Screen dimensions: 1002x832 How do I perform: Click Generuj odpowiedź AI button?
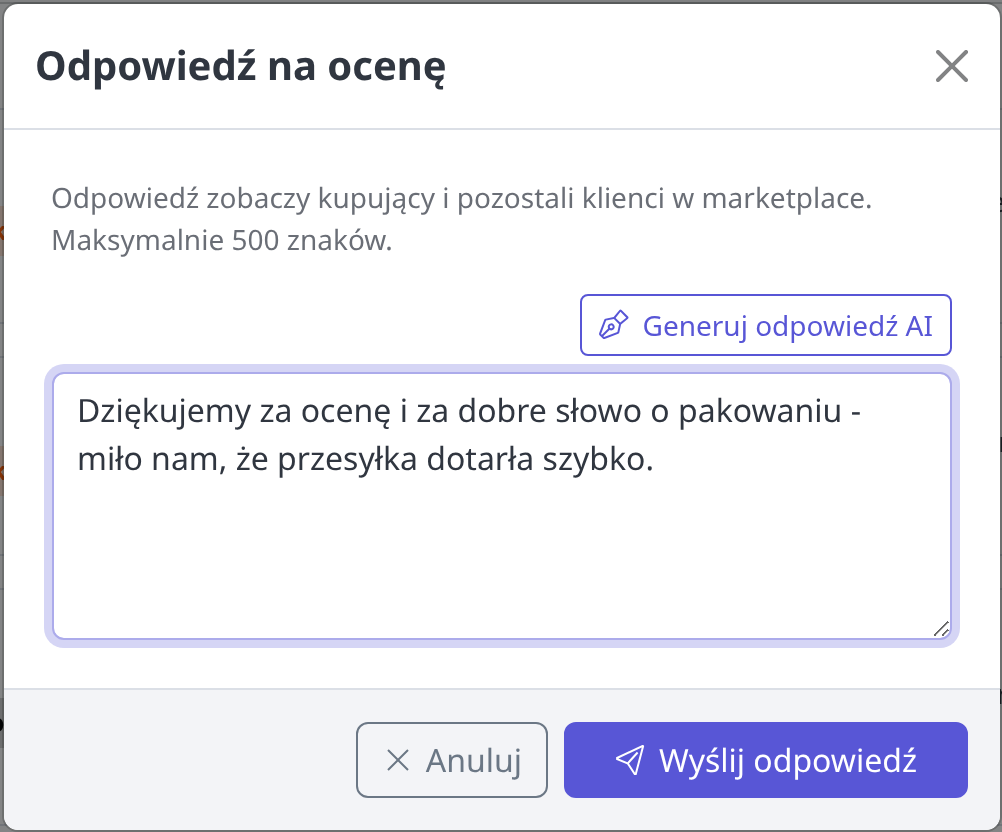point(766,325)
